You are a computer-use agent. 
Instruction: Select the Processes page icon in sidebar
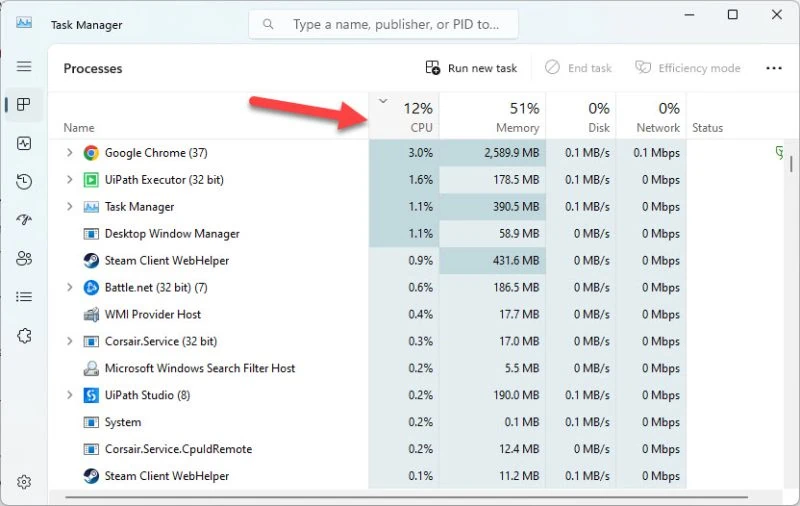click(24, 105)
